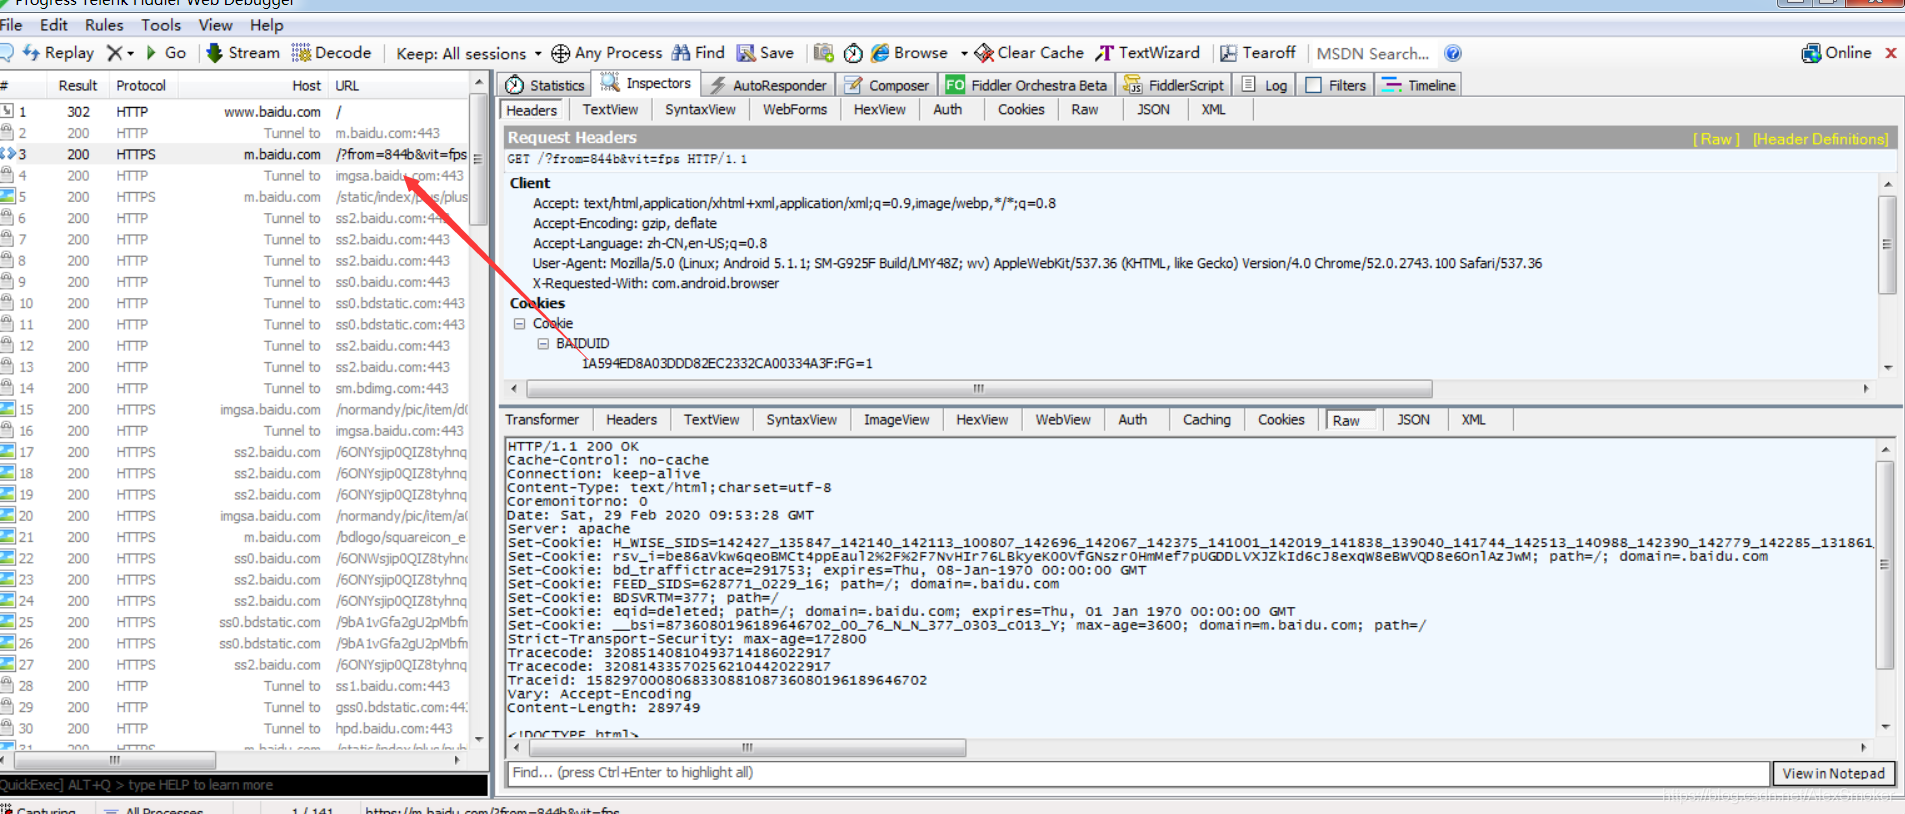Click the request headers scroll down arrow

[1888, 368]
